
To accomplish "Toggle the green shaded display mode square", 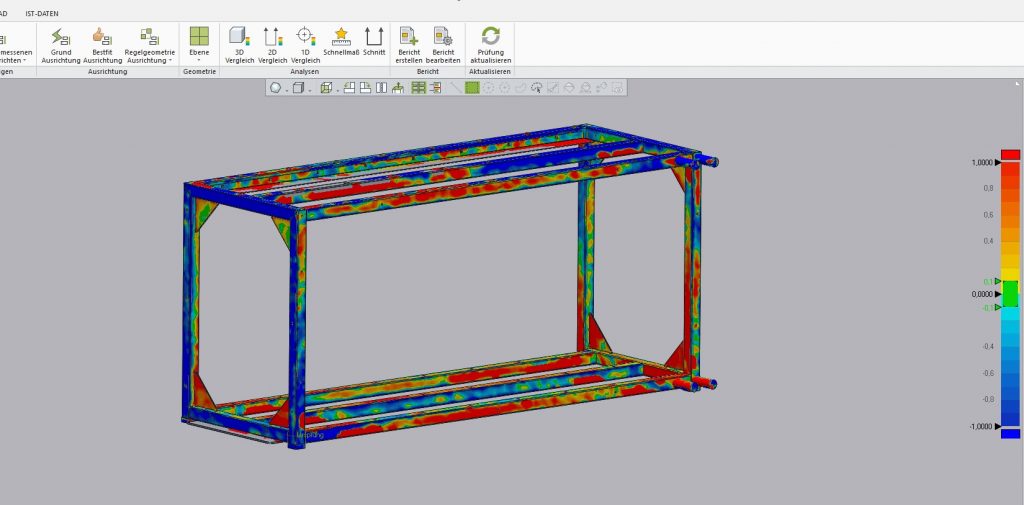I will 472,88.
